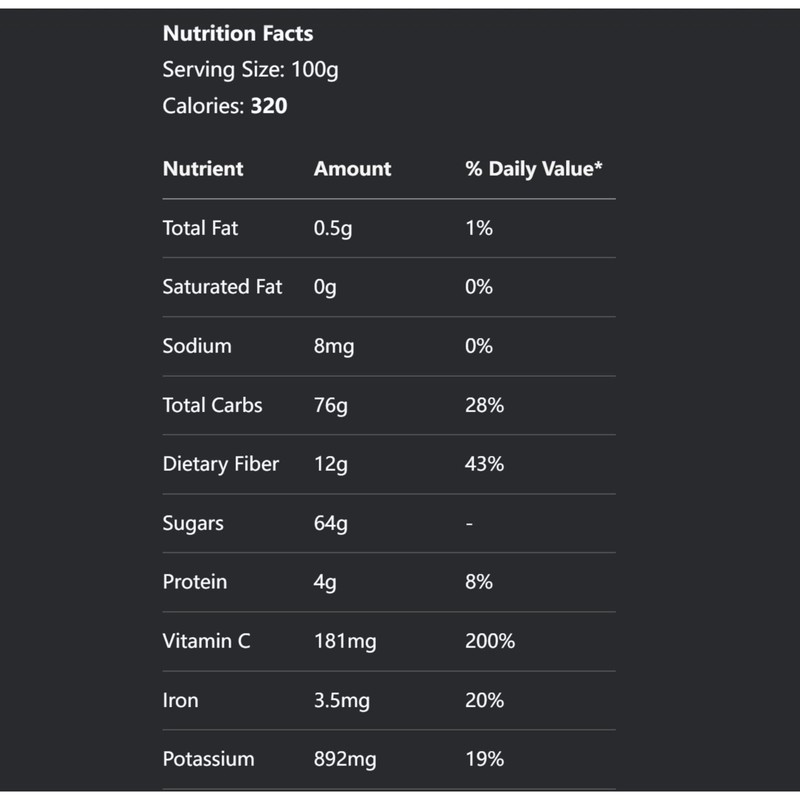Select the Total Carbs 28% daily value
The image size is (800, 800).
484,405
